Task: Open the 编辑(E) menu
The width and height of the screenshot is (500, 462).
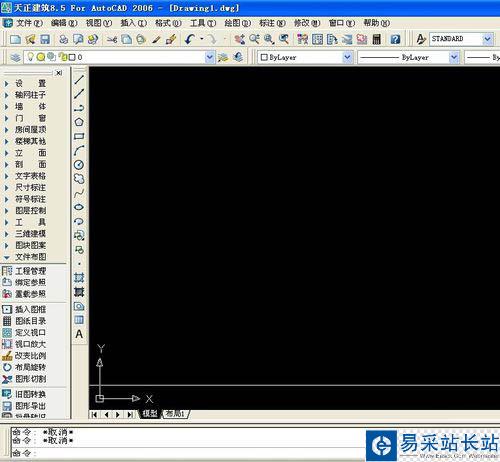Action: click(x=64, y=23)
